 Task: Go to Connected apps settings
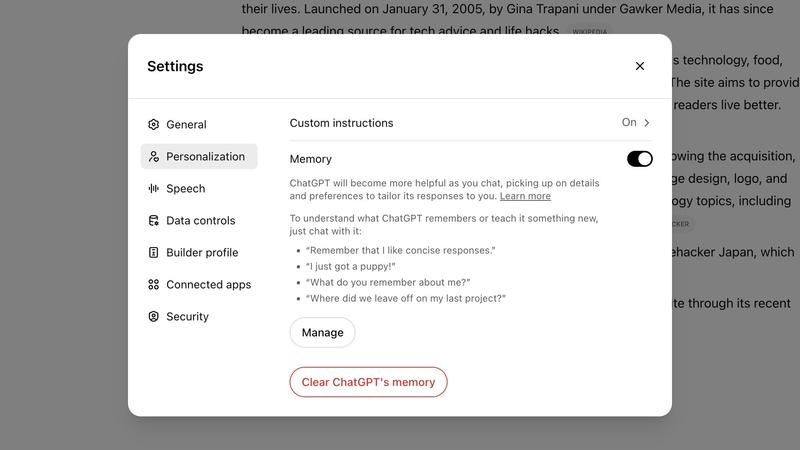coord(208,285)
